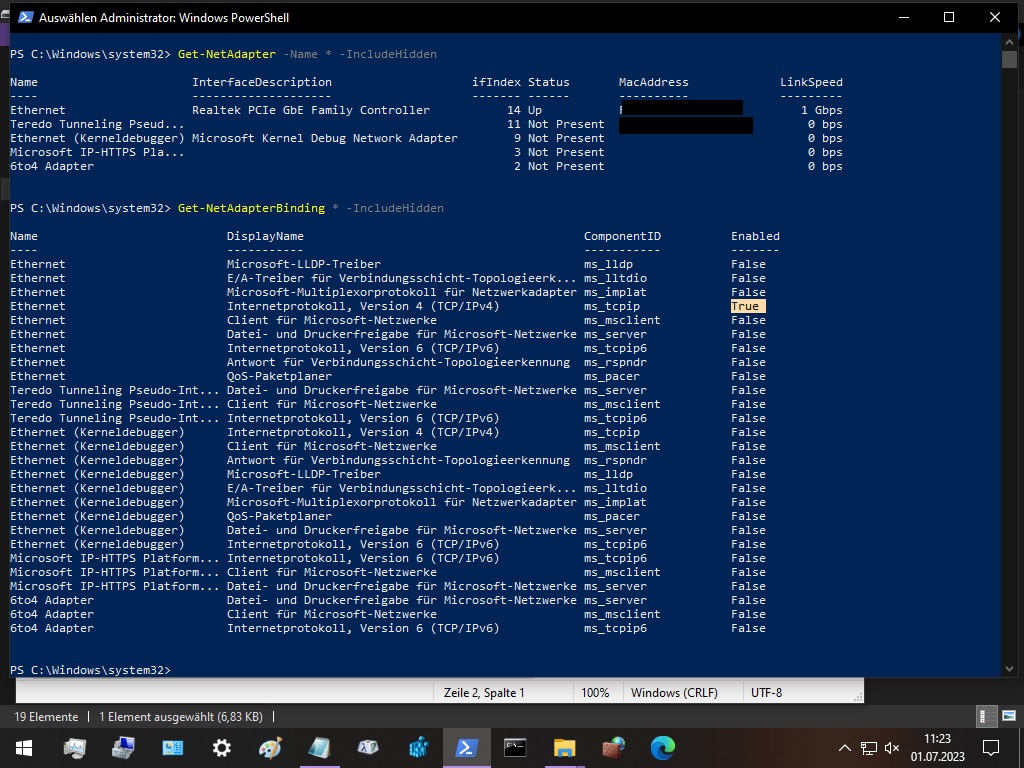Open the firewall brick-wall taskbar icon
The image size is (1024, 768).
(x=613, y=747)
